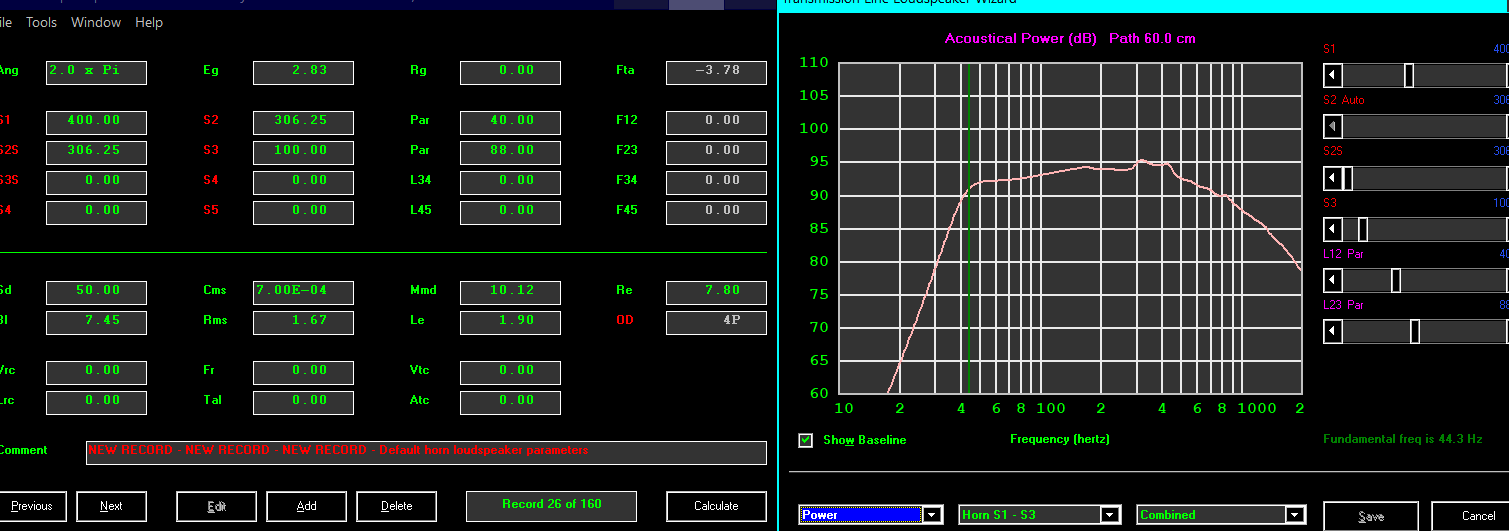The image size is (1509, 531).
Task: Select the Fta field showing -3.78
Action: tap(716, 72)
